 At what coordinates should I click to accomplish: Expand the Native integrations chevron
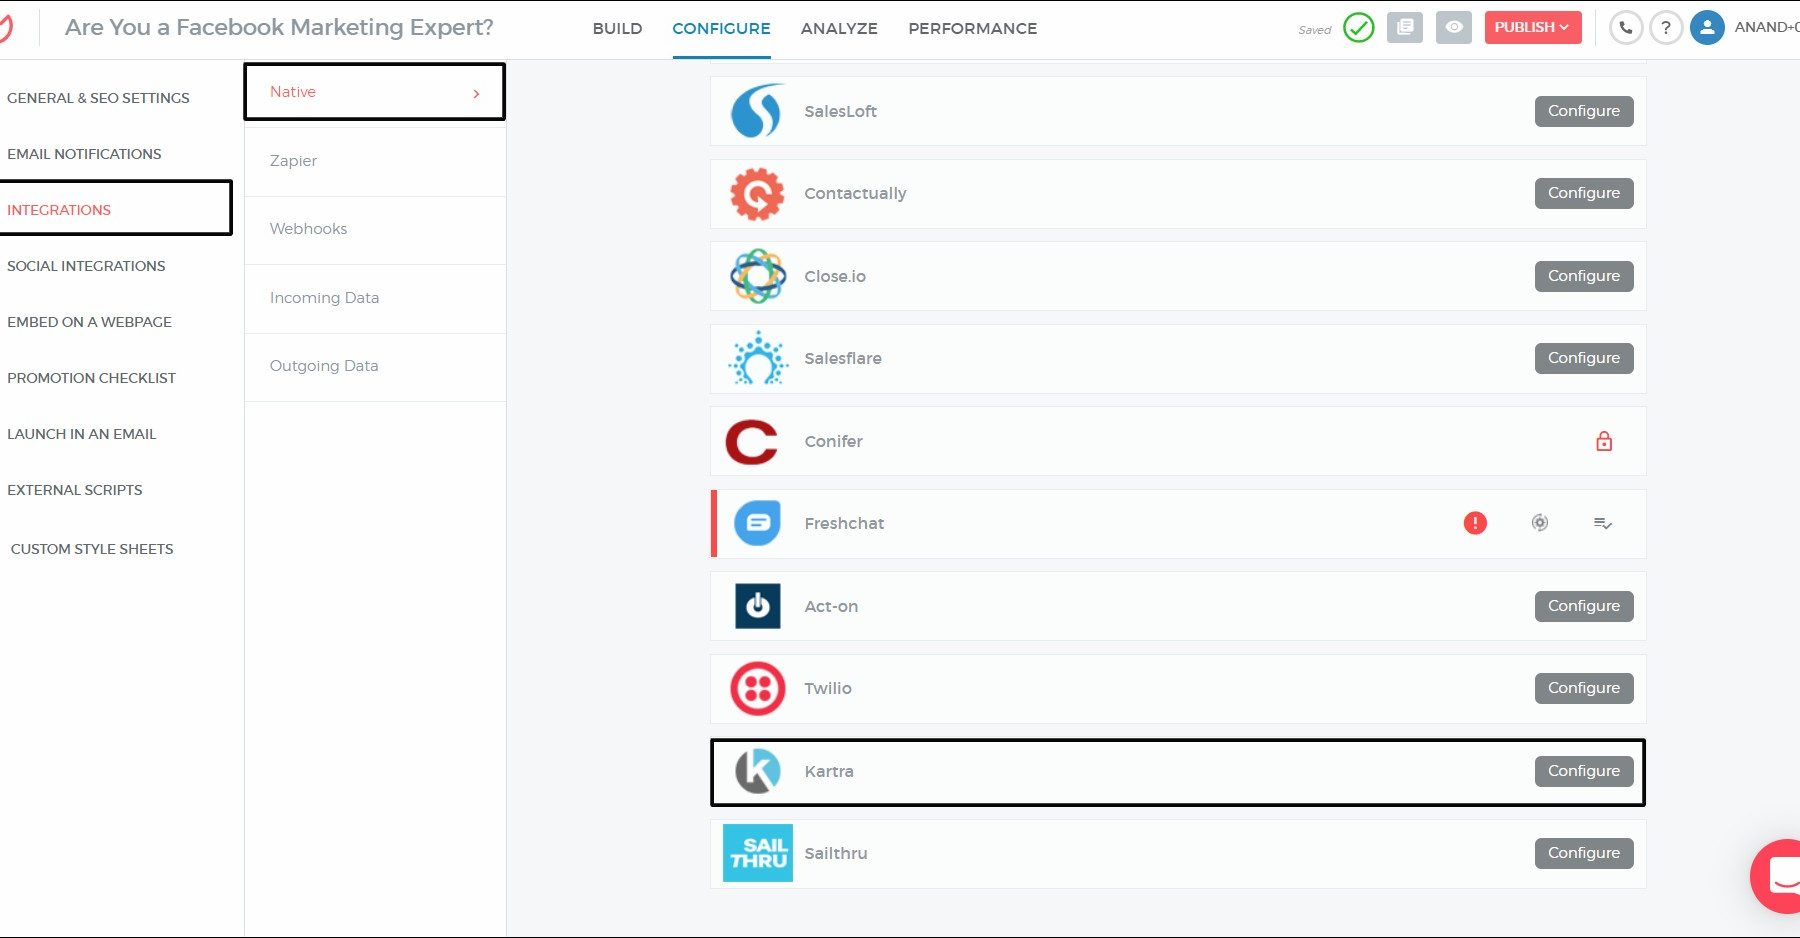pyautogui.click(x=476, y=93)
